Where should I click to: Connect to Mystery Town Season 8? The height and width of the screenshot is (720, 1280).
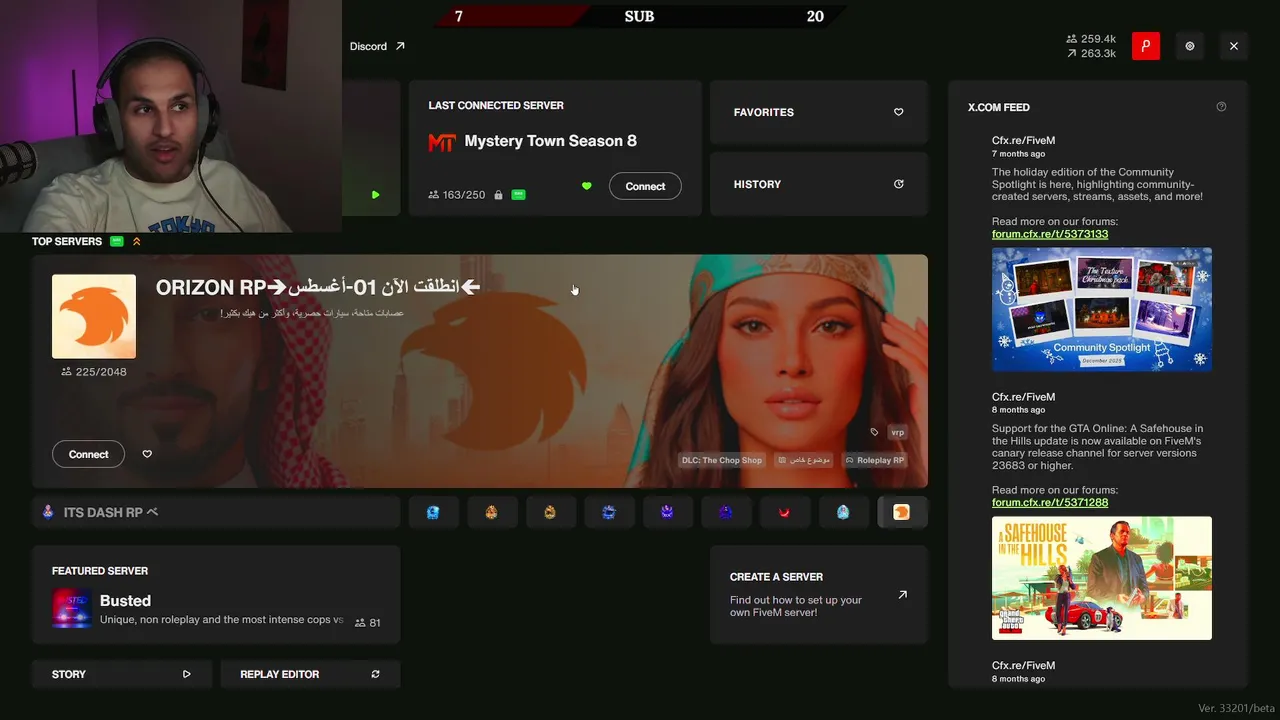[x=645, y=186]
